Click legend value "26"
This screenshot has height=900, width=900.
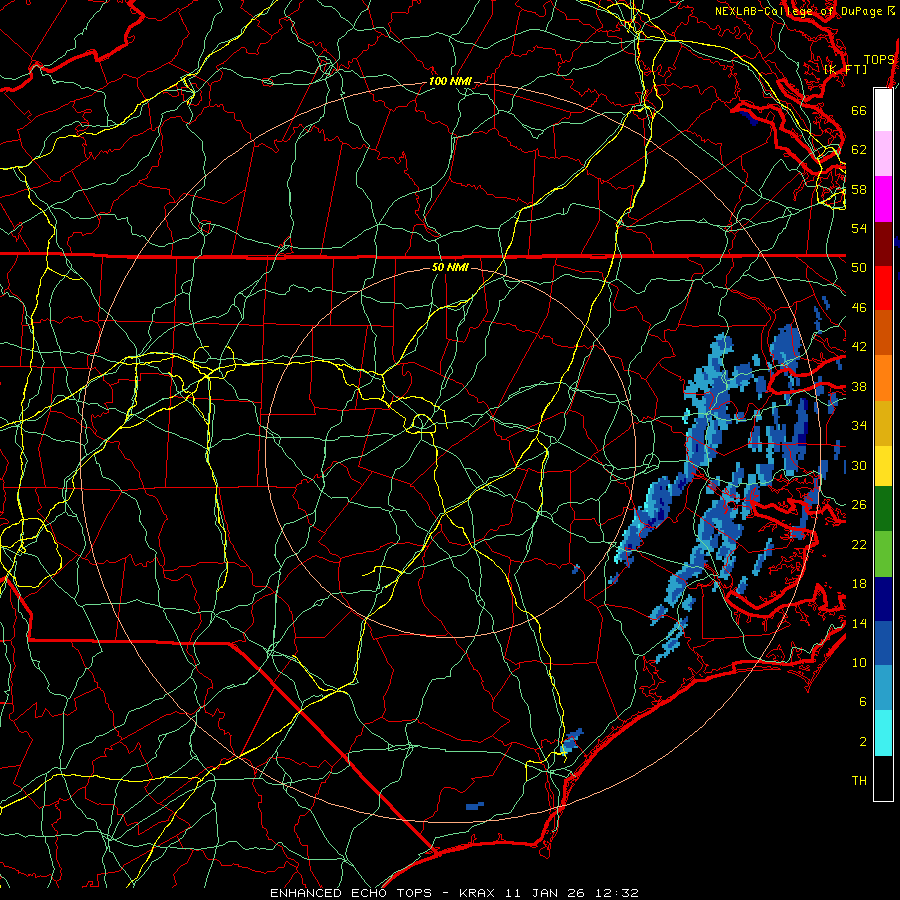click(859, 505)
